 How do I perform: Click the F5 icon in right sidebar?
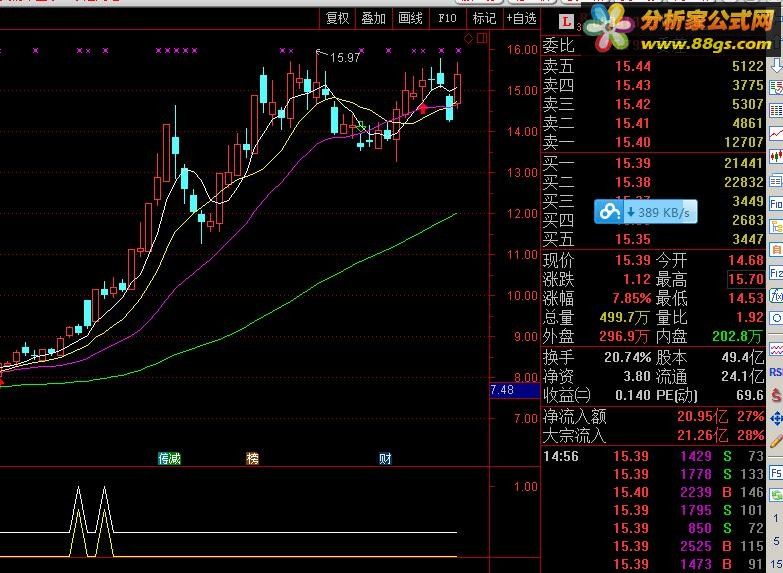coord(776,473)
